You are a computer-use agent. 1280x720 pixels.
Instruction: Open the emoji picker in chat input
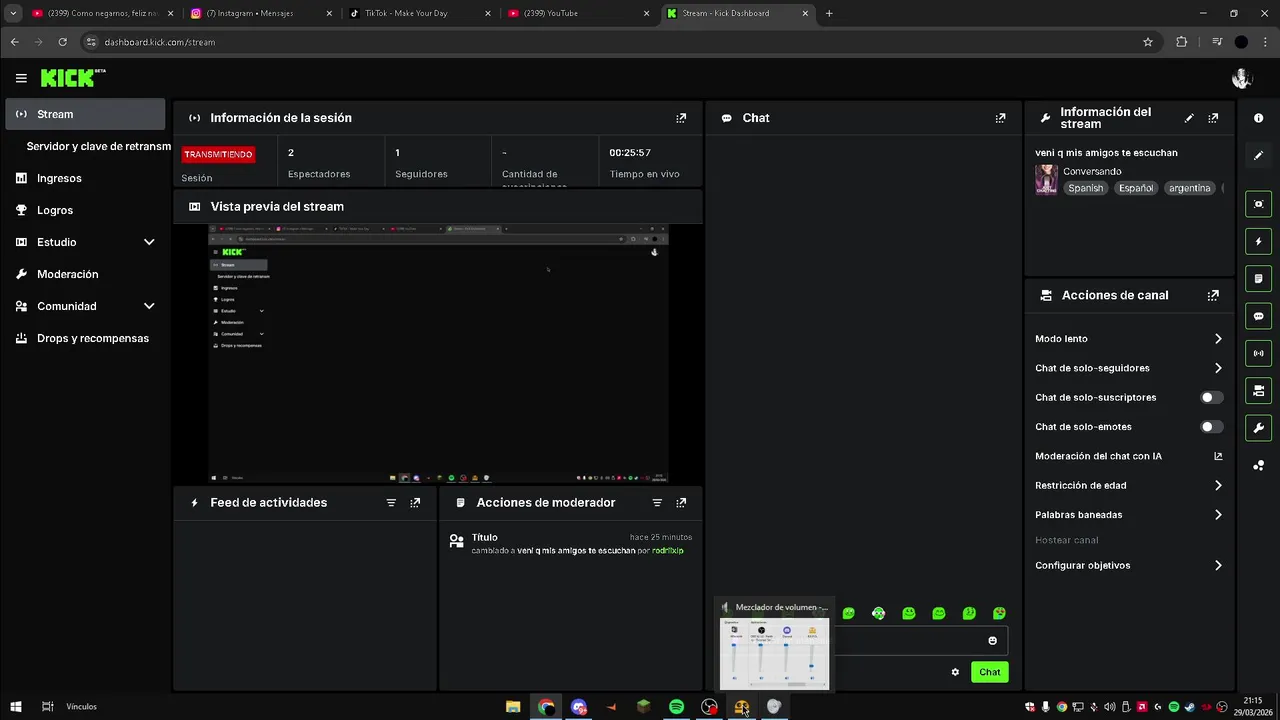coord(992,641)
